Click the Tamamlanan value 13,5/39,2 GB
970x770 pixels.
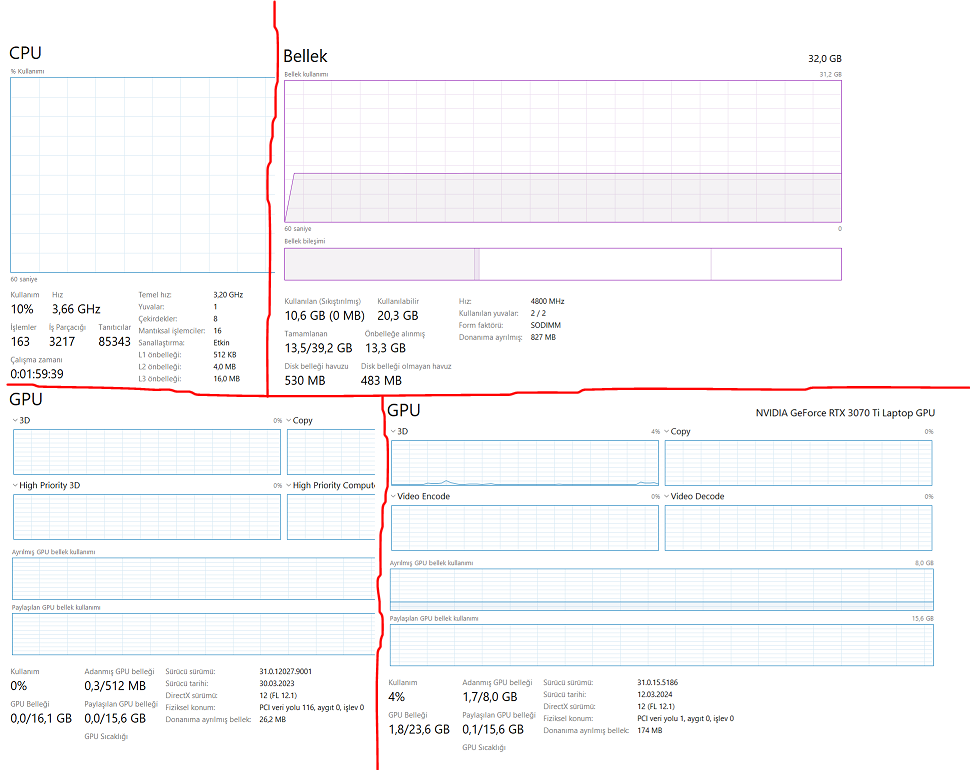coord(319,348)
